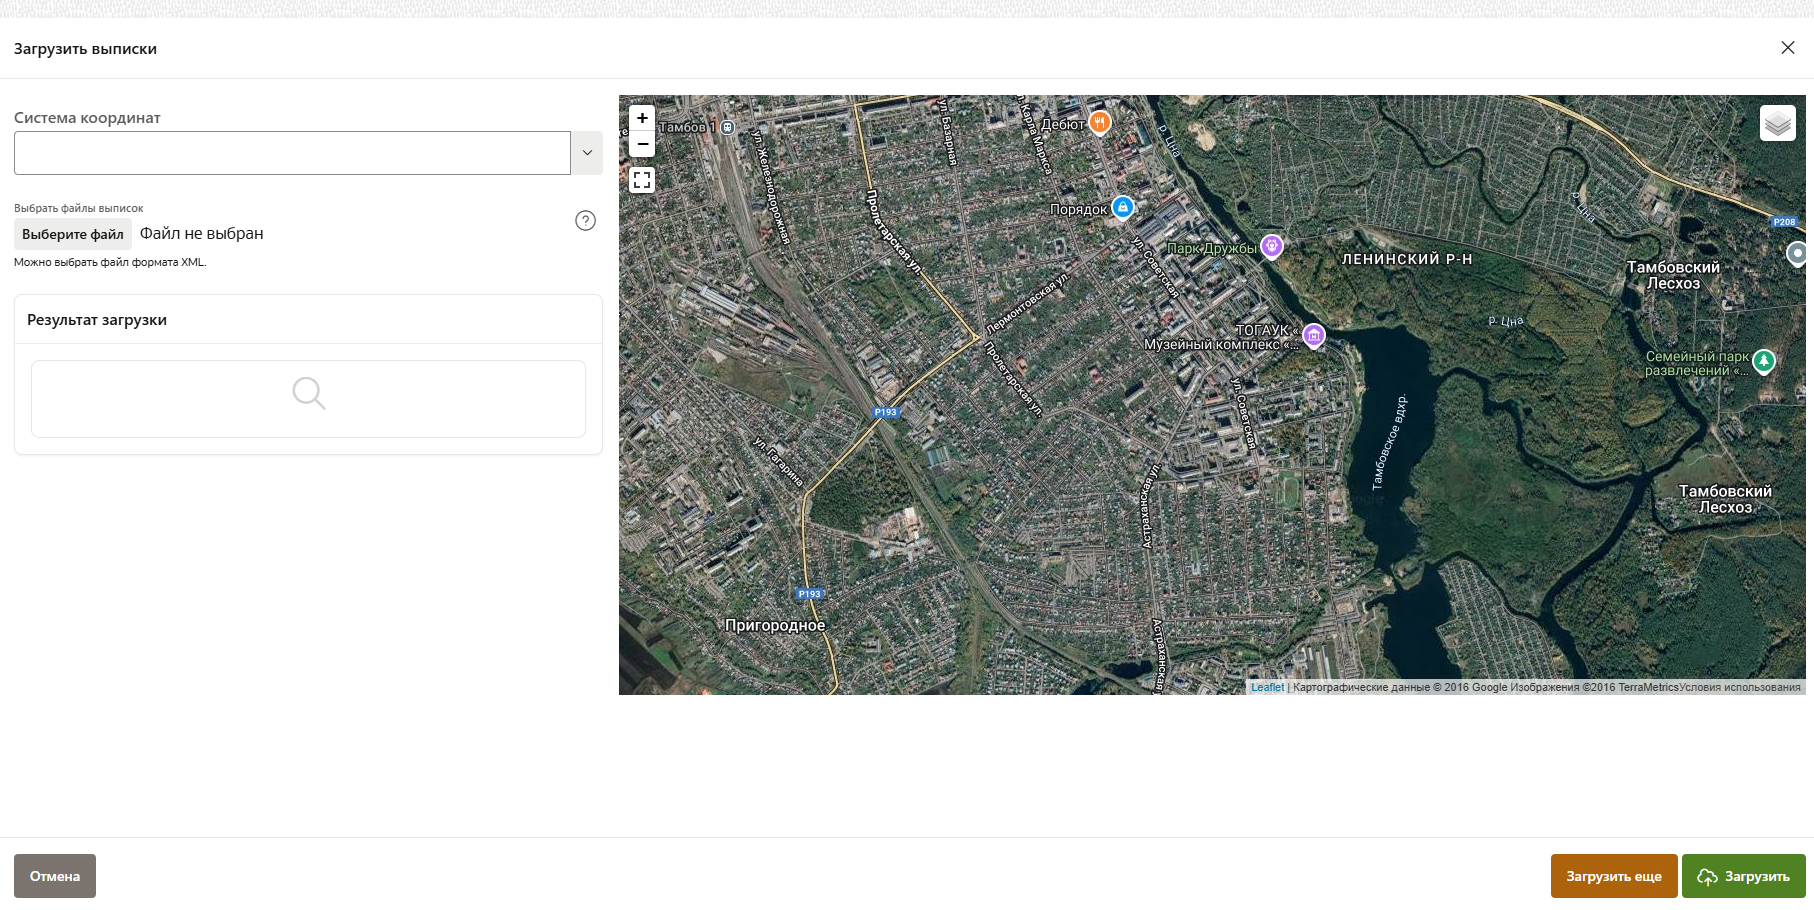This screenshot has width=1814, height=910.
Task: Click the help question mark icon
Action: click(586, 221)
